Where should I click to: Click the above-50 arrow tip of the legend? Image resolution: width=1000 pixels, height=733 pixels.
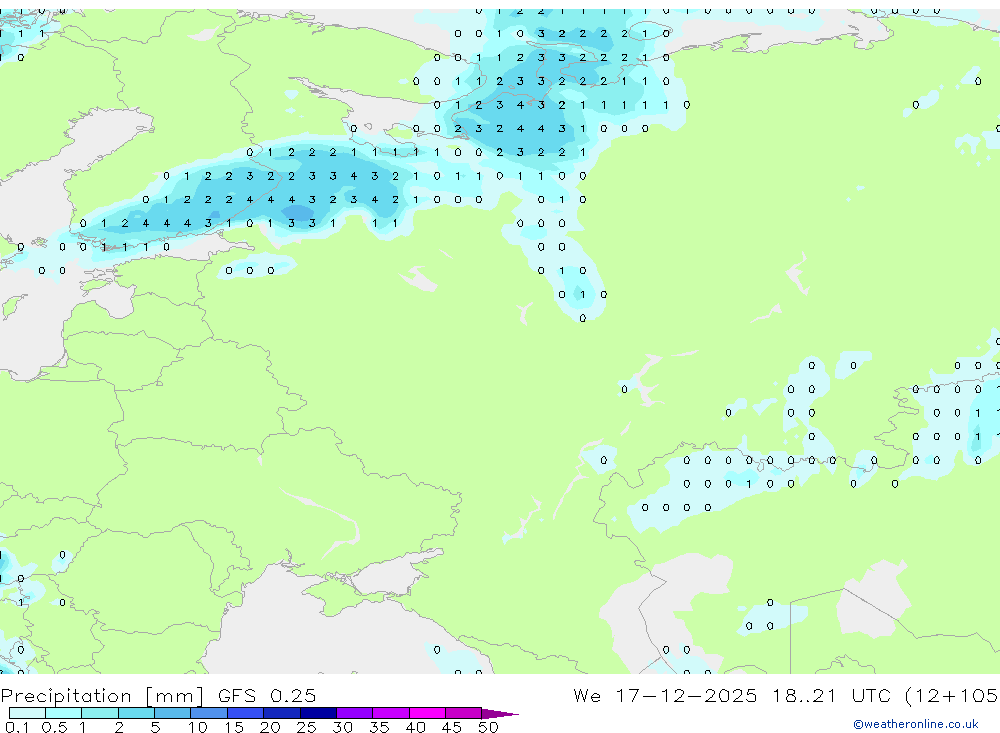(500, 714)
